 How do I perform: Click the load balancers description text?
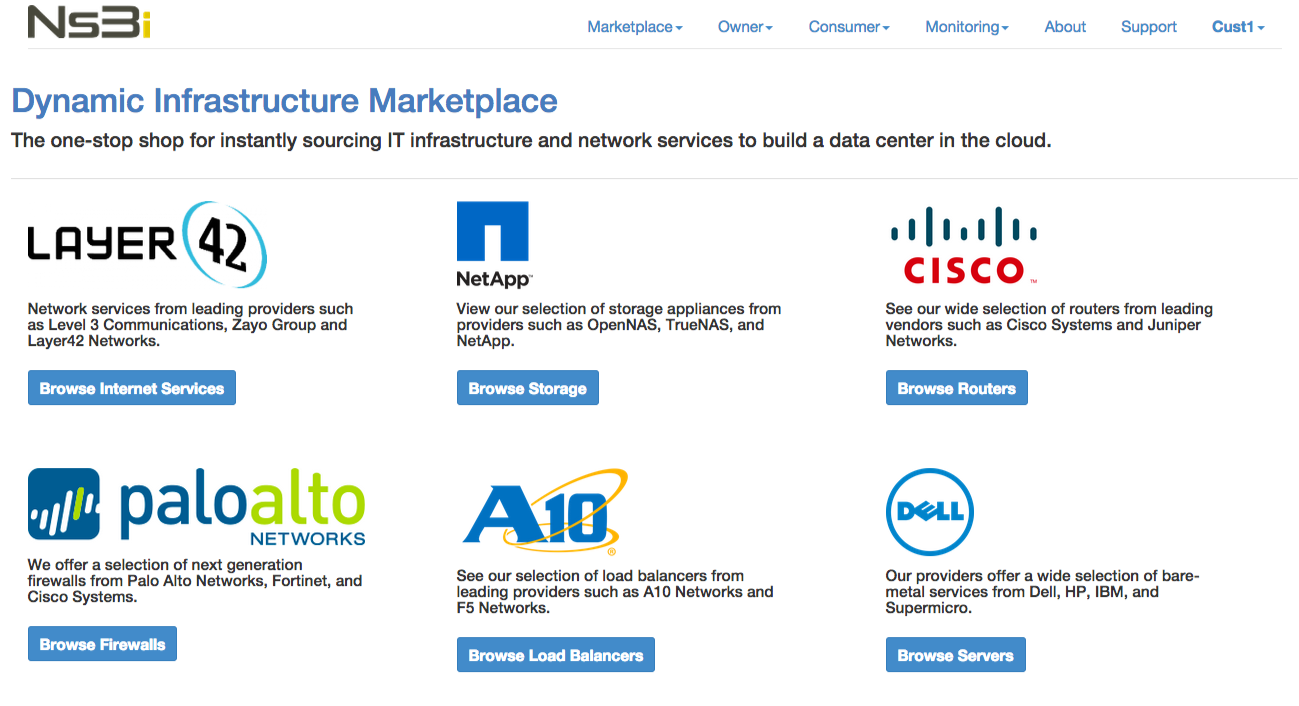point(615,592)
